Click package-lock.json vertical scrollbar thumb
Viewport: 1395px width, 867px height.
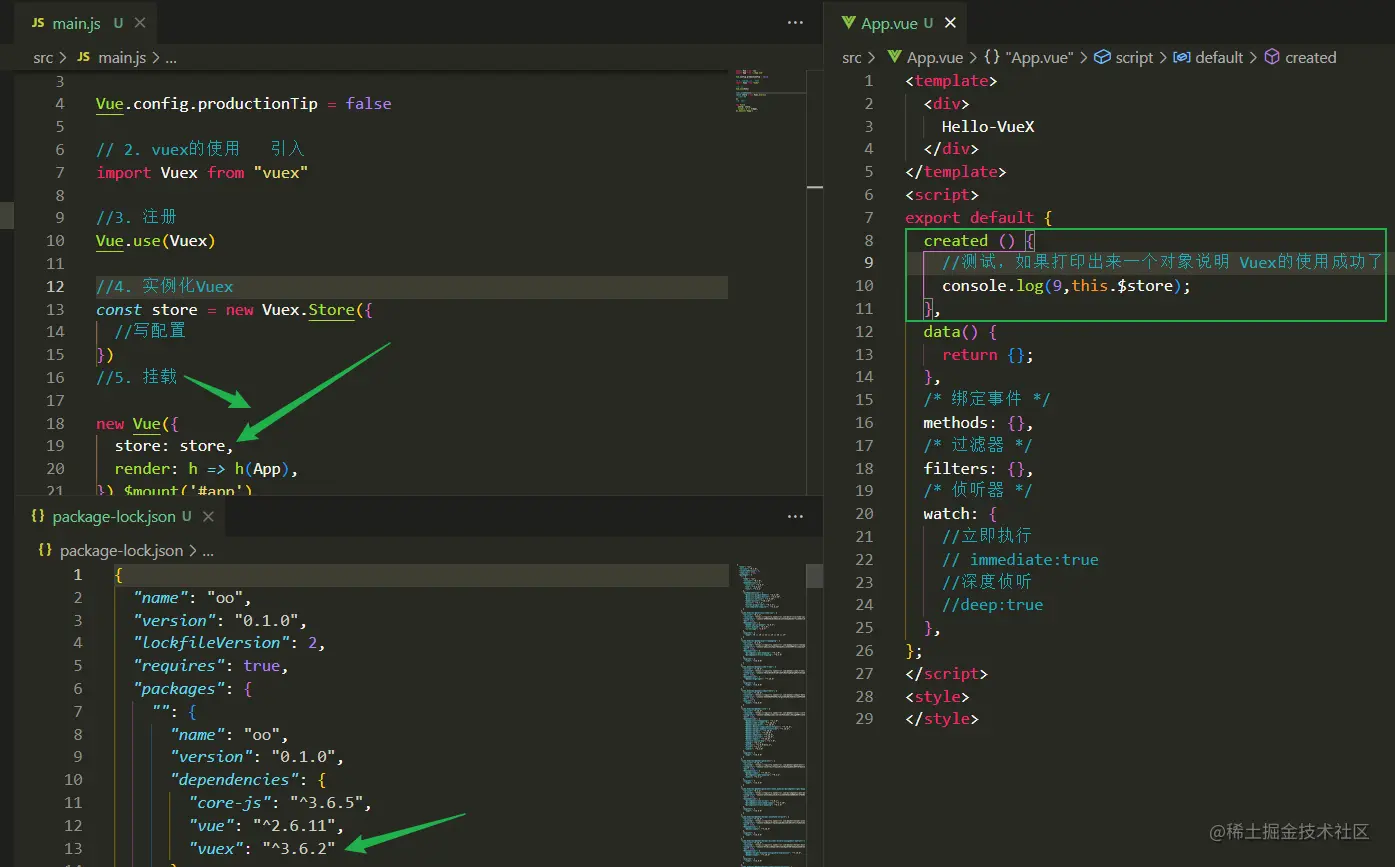click(815, 575)
